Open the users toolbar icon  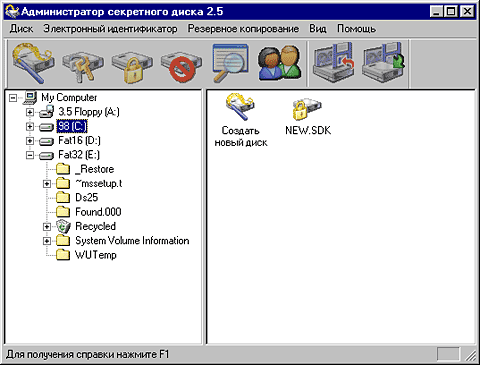tap(280, 63)
